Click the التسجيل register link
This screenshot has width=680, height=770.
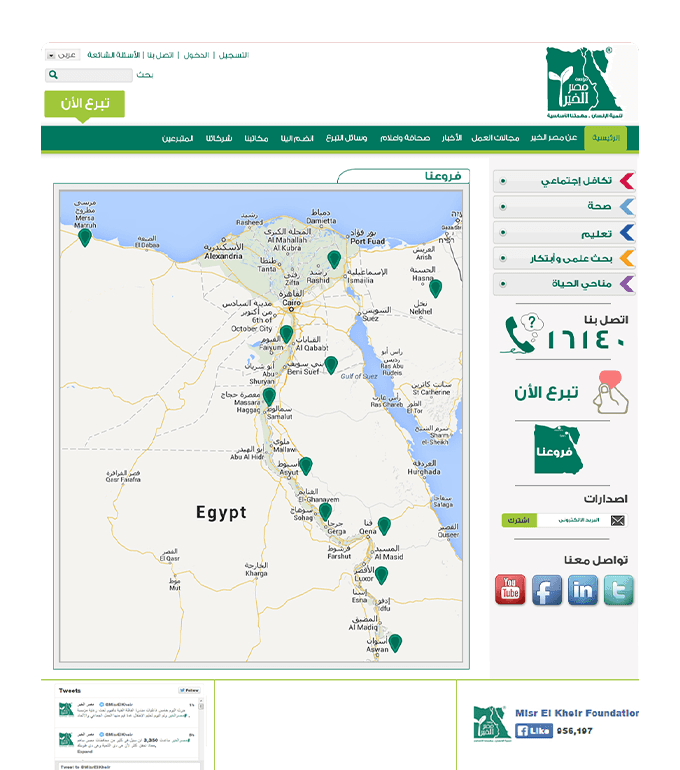click(234, 55)
